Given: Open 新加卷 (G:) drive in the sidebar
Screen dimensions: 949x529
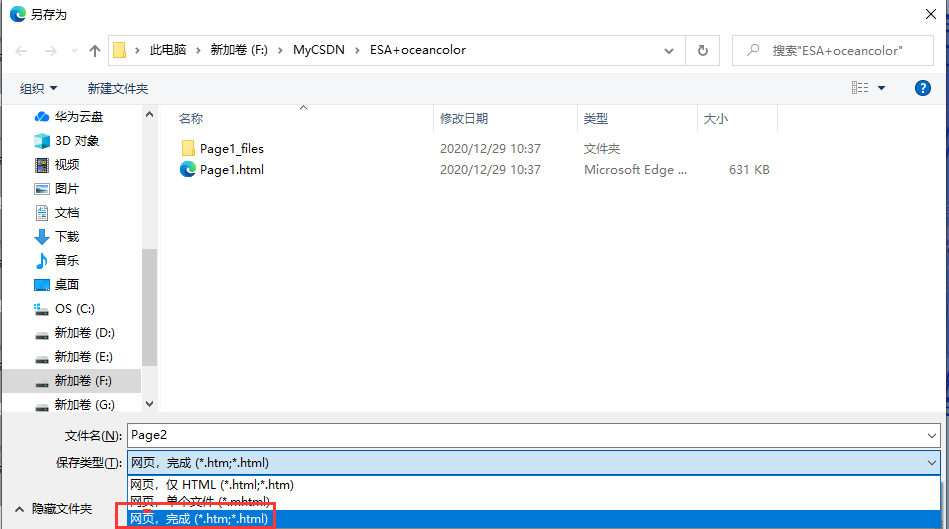Looking at the screenshot, I should [x=84, y=404].
